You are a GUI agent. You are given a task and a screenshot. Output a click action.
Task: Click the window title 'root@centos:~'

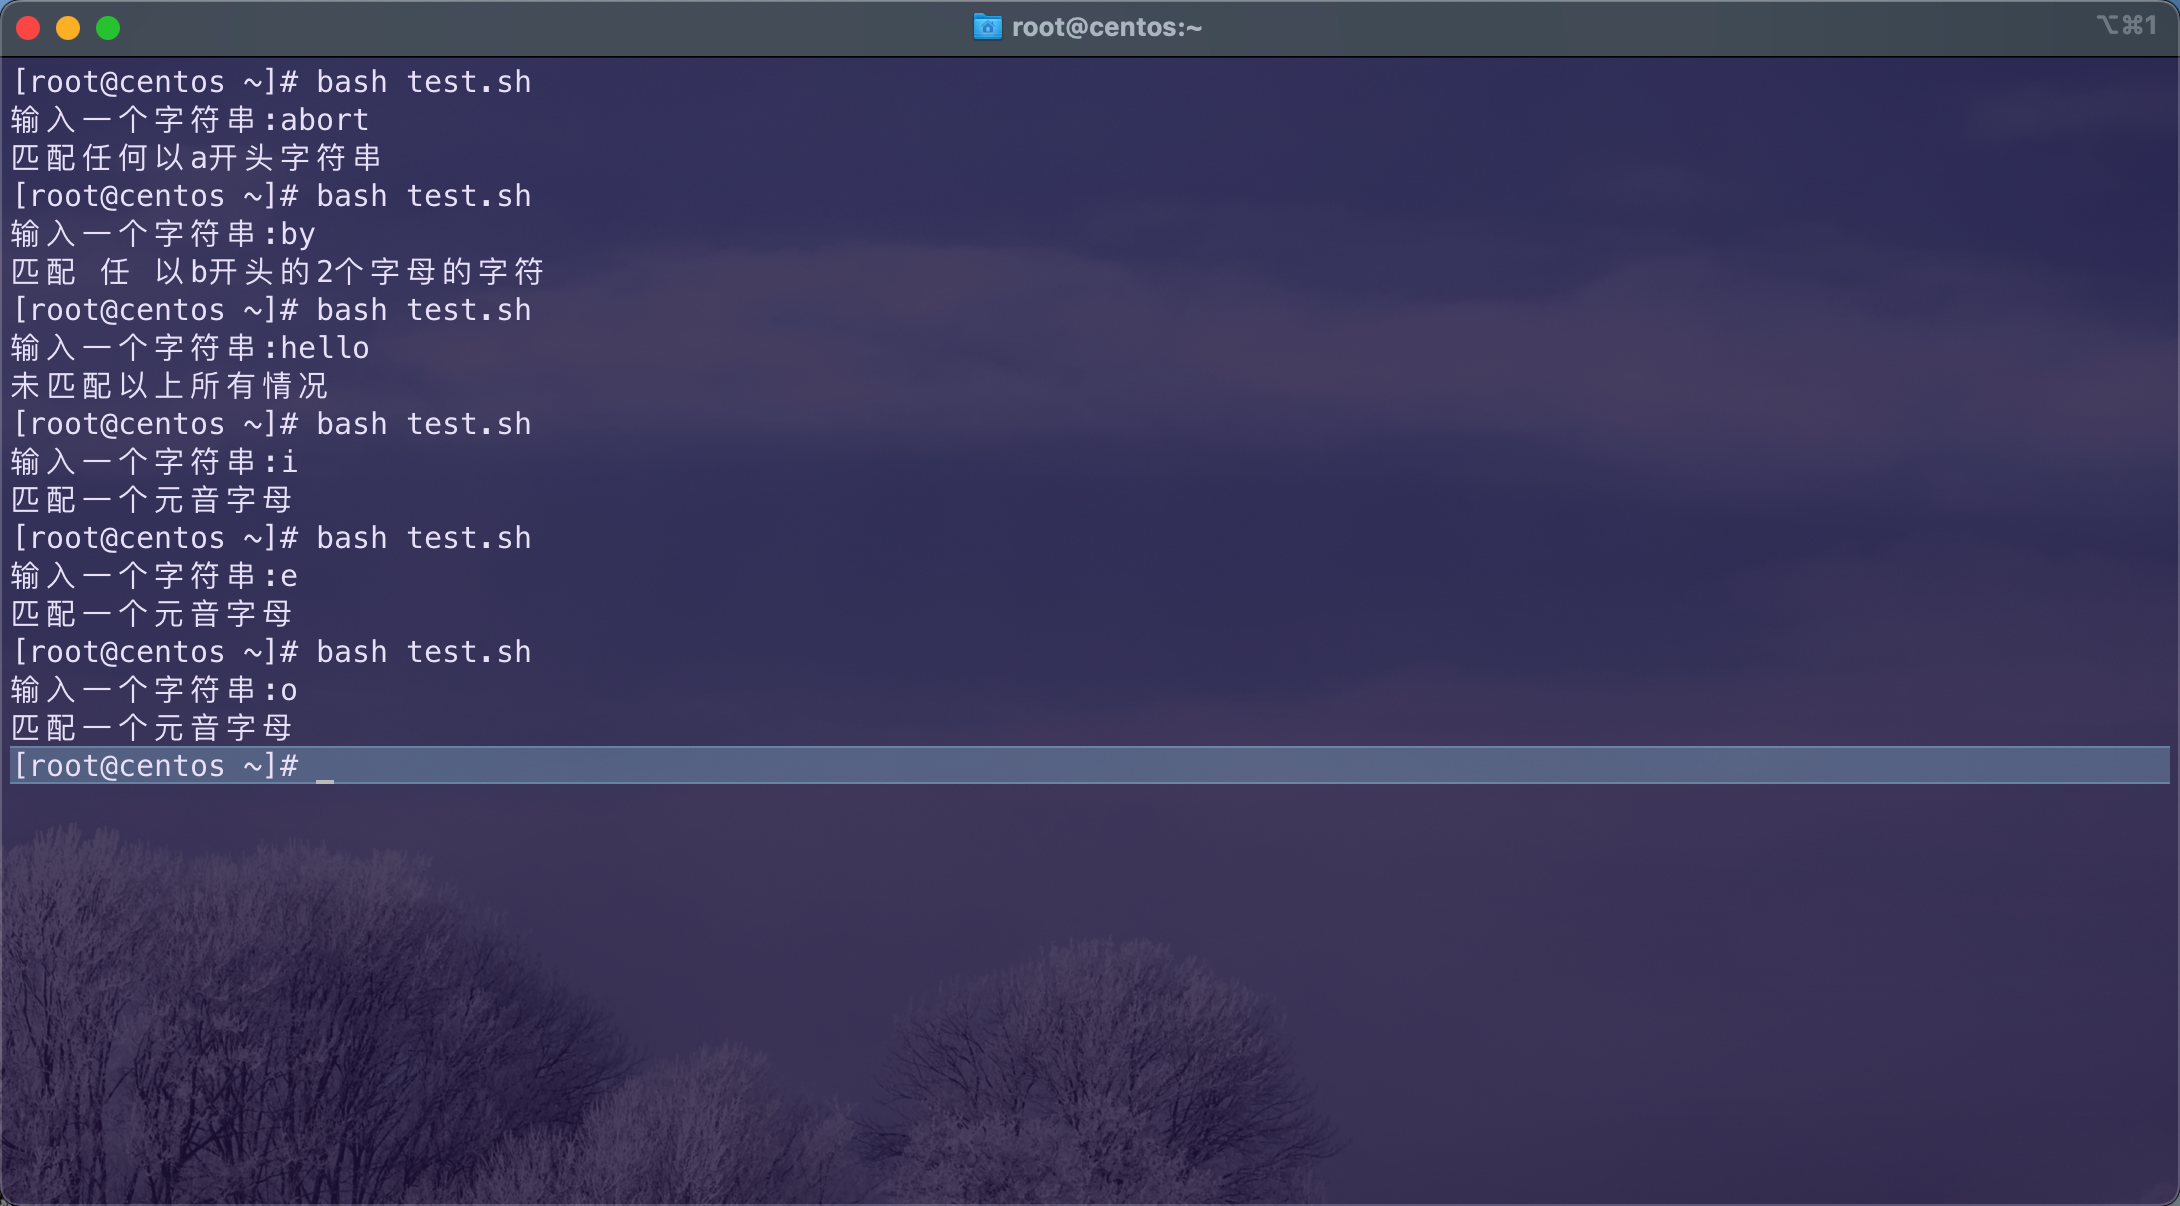1107,27
